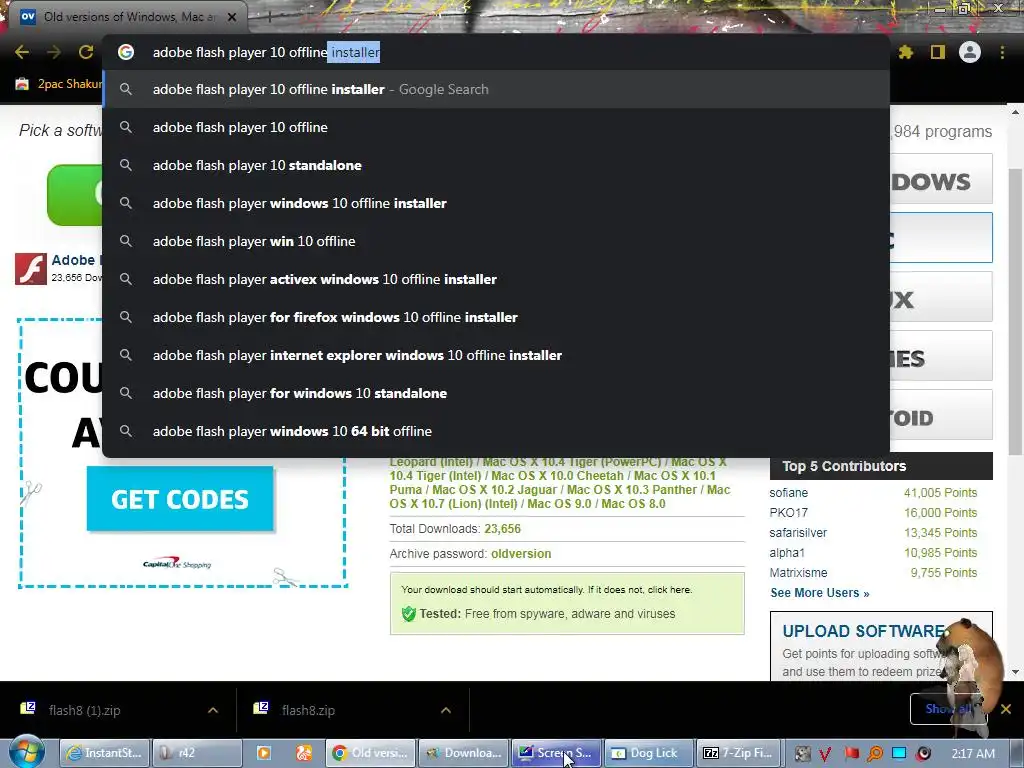Open the Extensions puzzle icon
Image resolution: width=1024 pixels, height=768 pixels.
pos(905,52)
